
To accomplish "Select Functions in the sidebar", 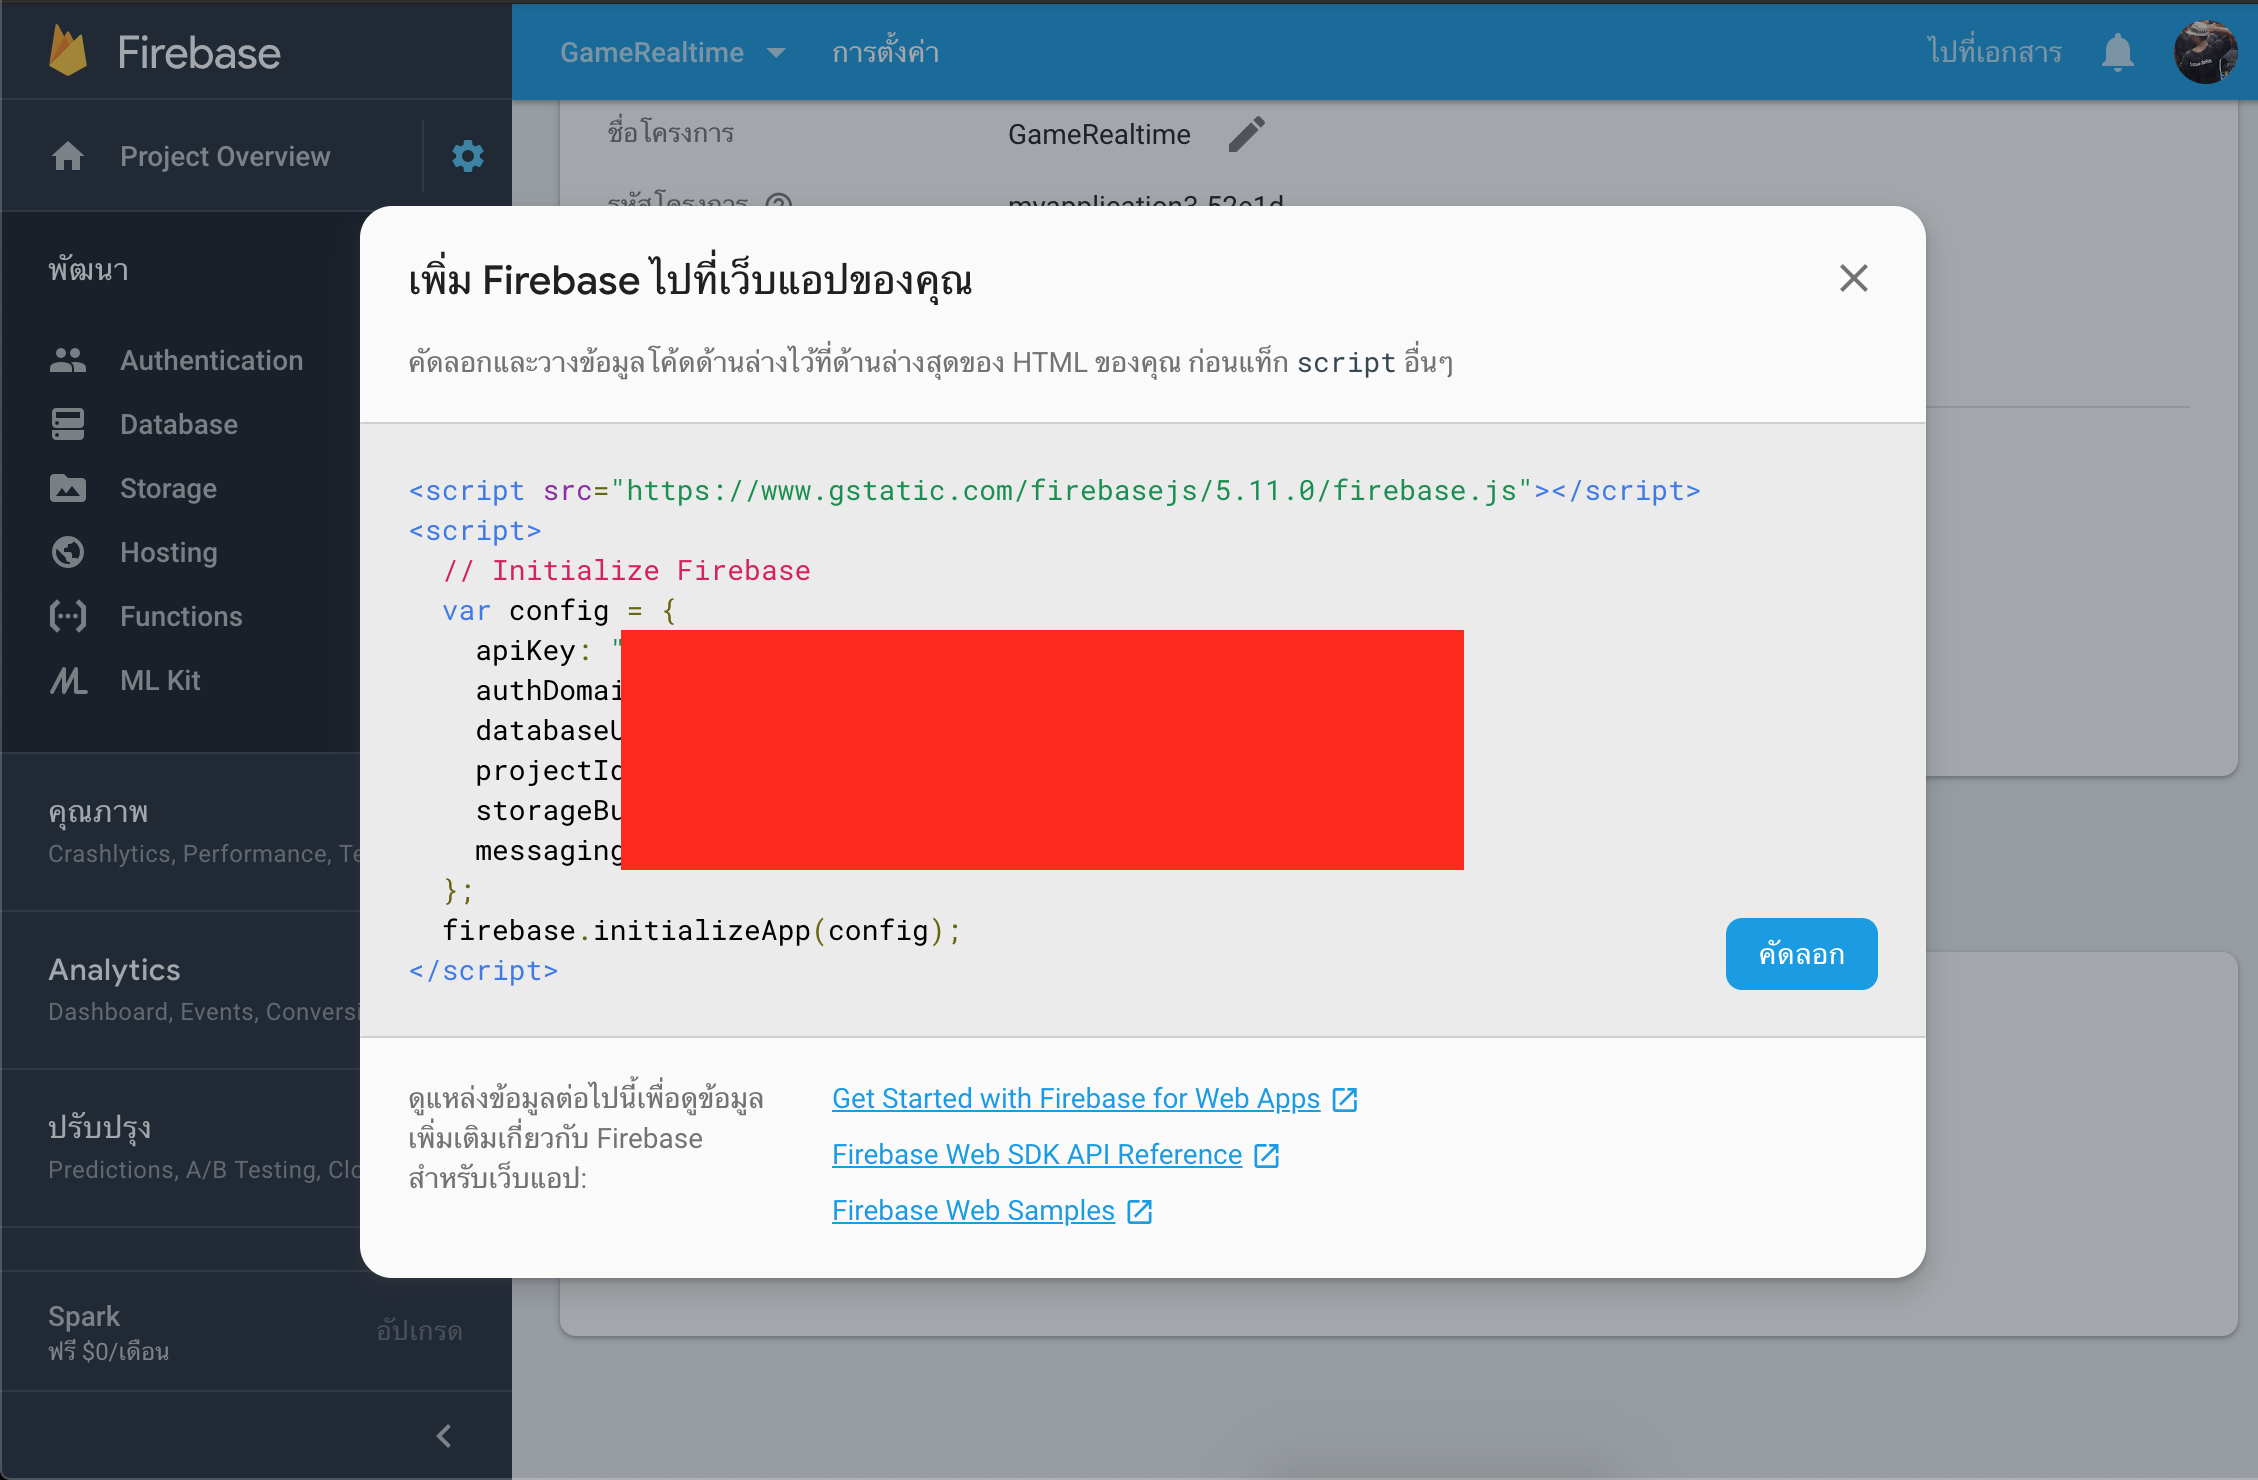I will click(x=180, y=616).
